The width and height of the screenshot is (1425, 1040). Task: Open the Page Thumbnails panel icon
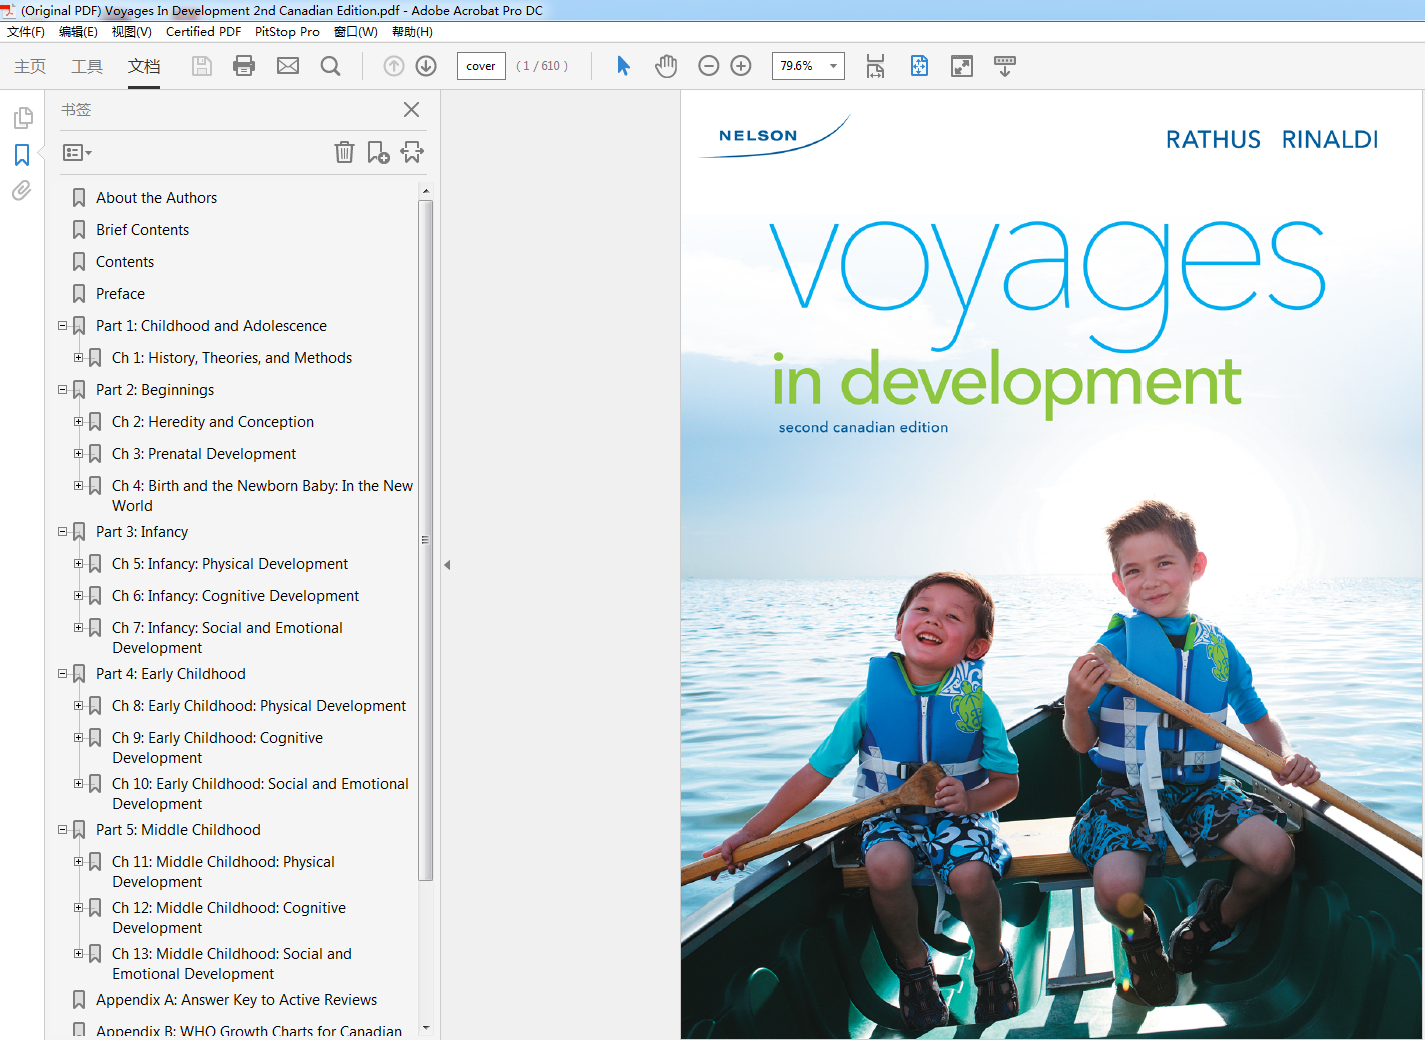pos(22,118)
